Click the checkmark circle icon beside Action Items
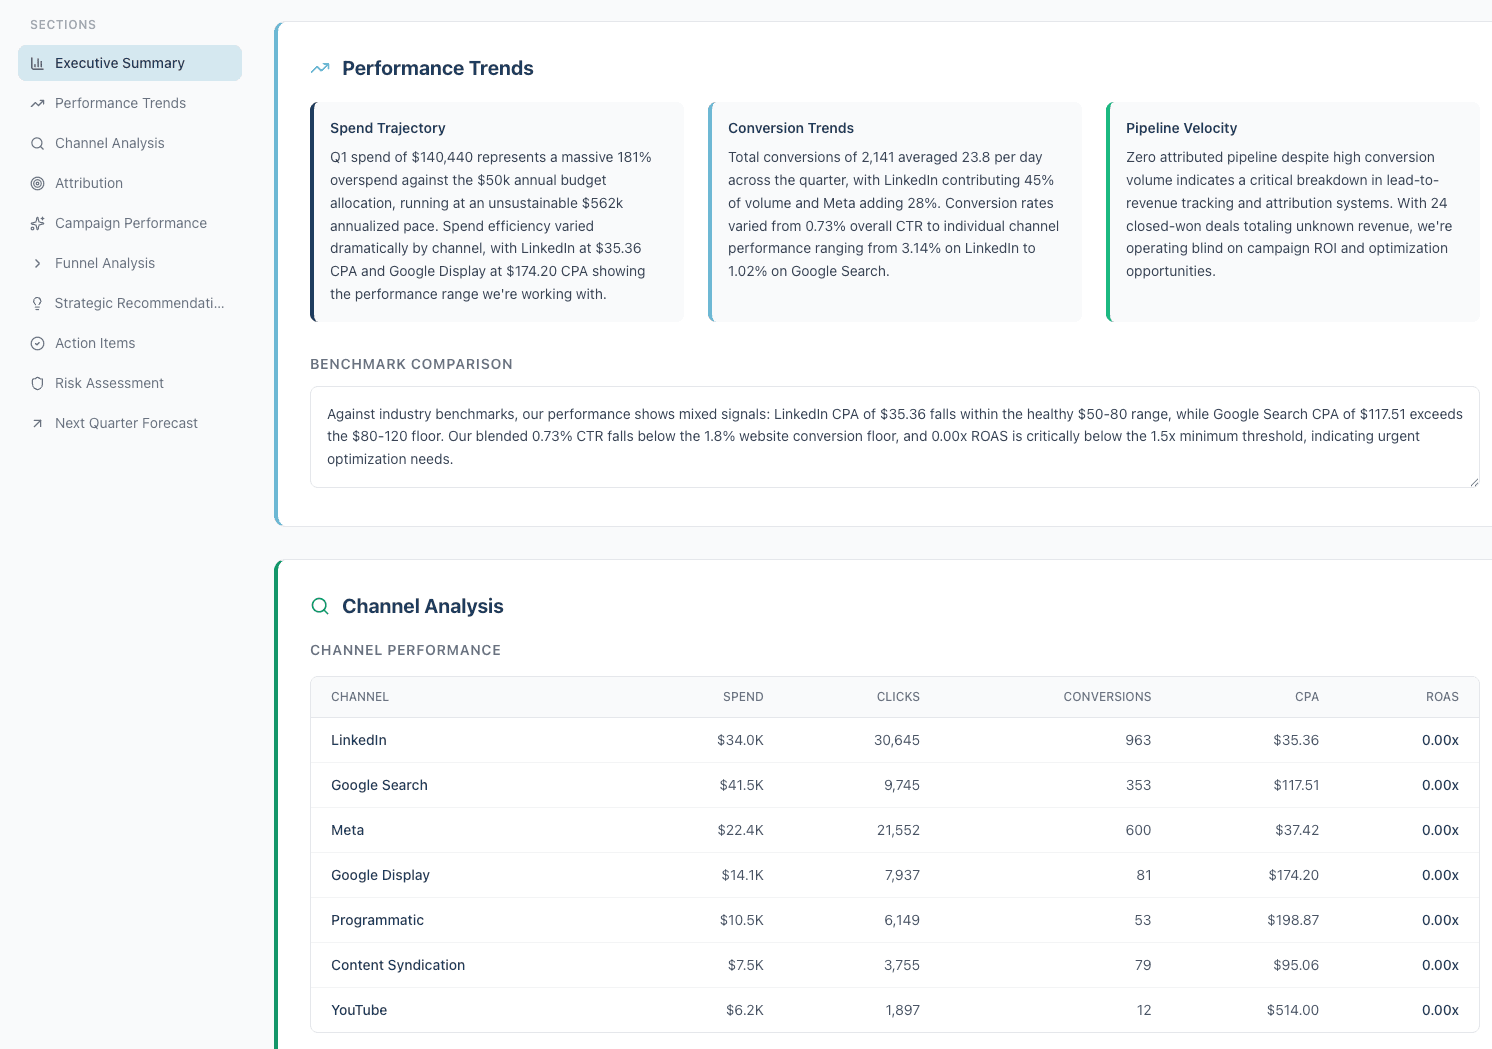This screenshot has height=1049, width=1492. click(37, 343)
